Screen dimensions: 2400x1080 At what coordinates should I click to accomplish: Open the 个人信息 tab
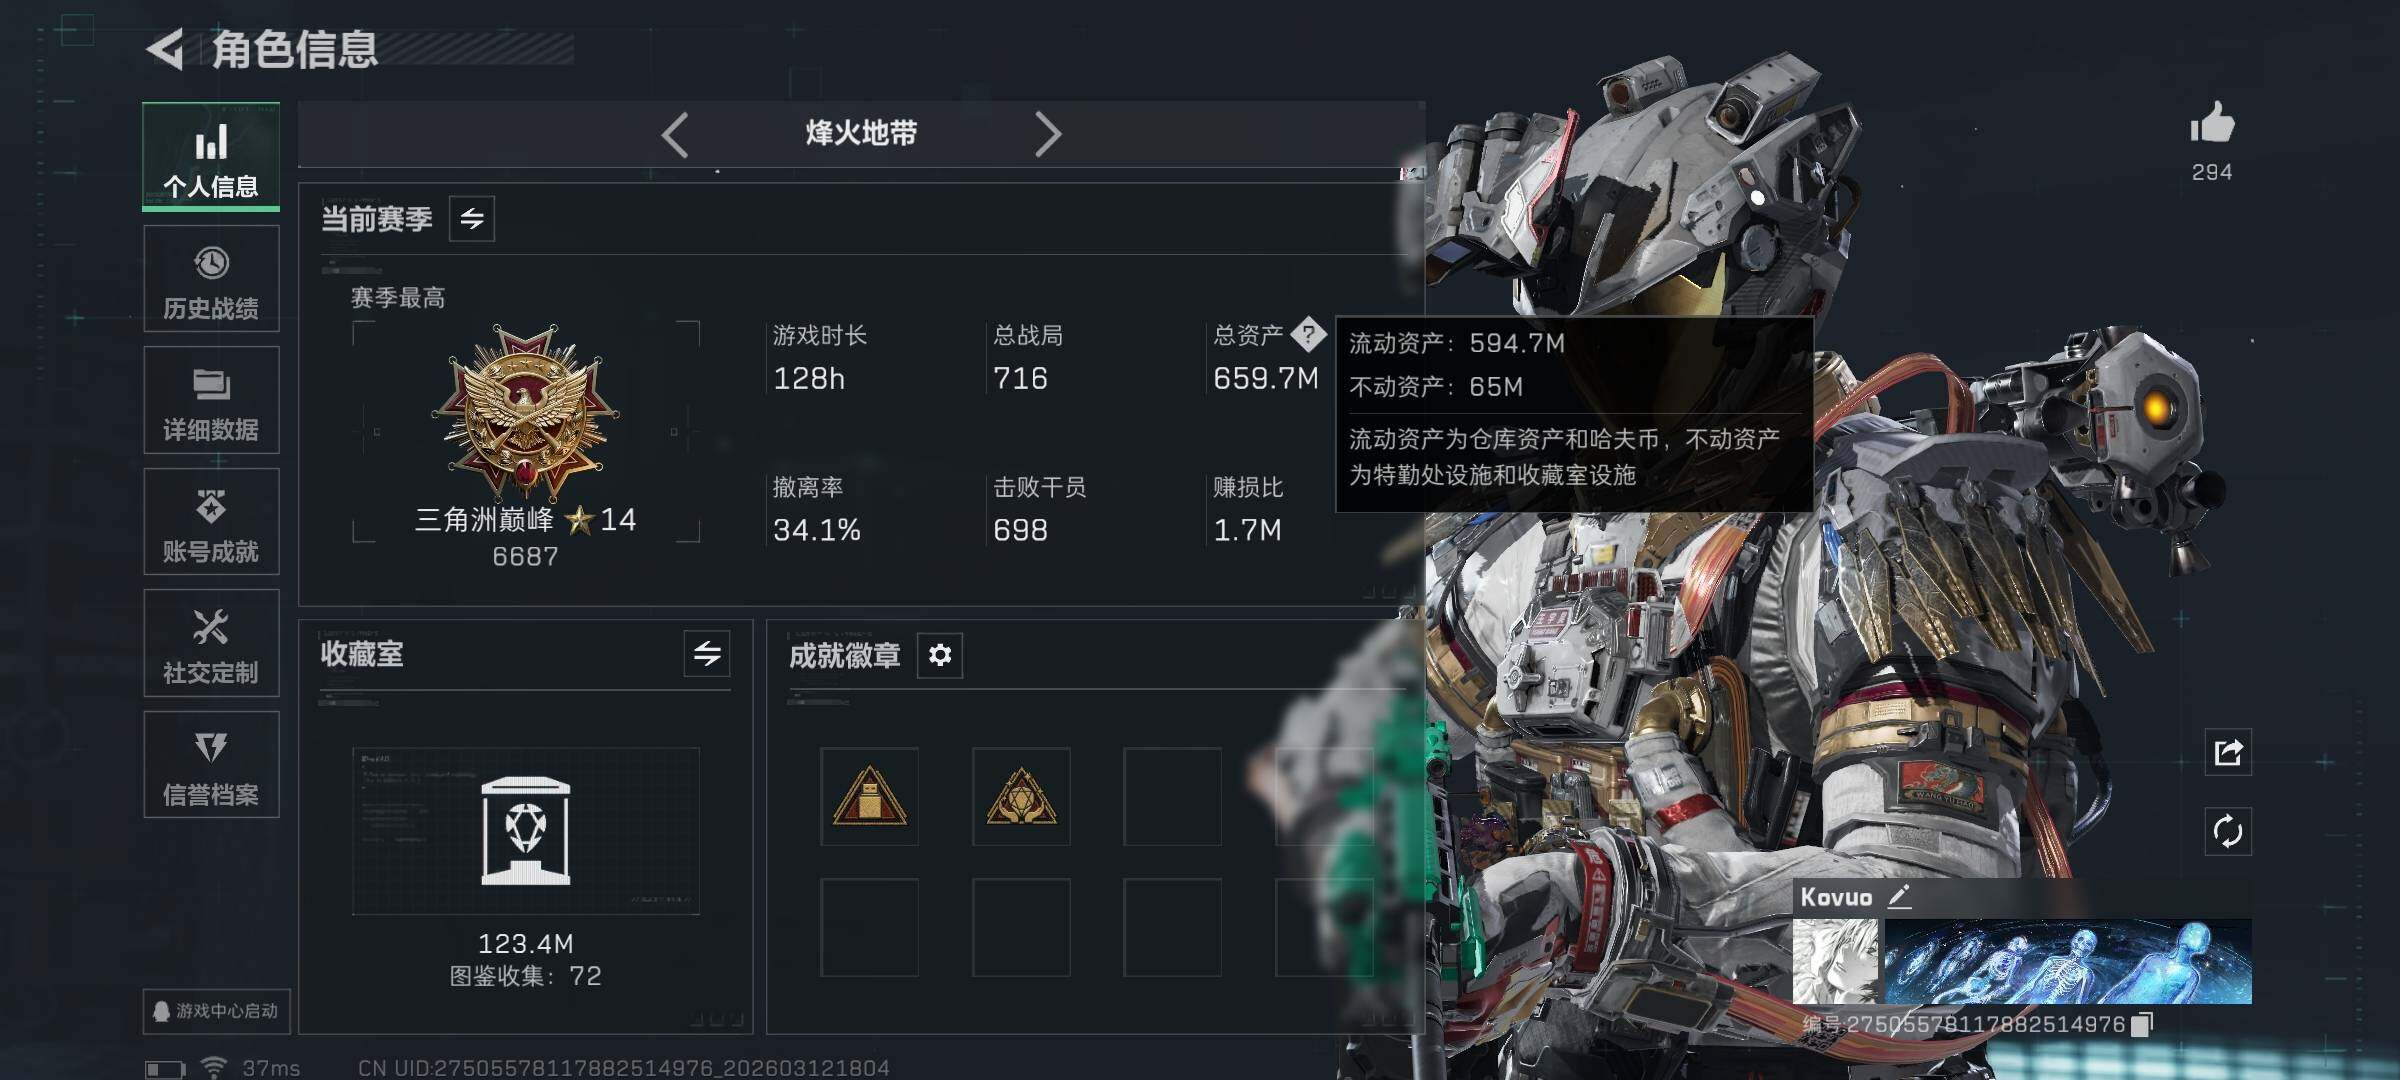tap(211, 157)
